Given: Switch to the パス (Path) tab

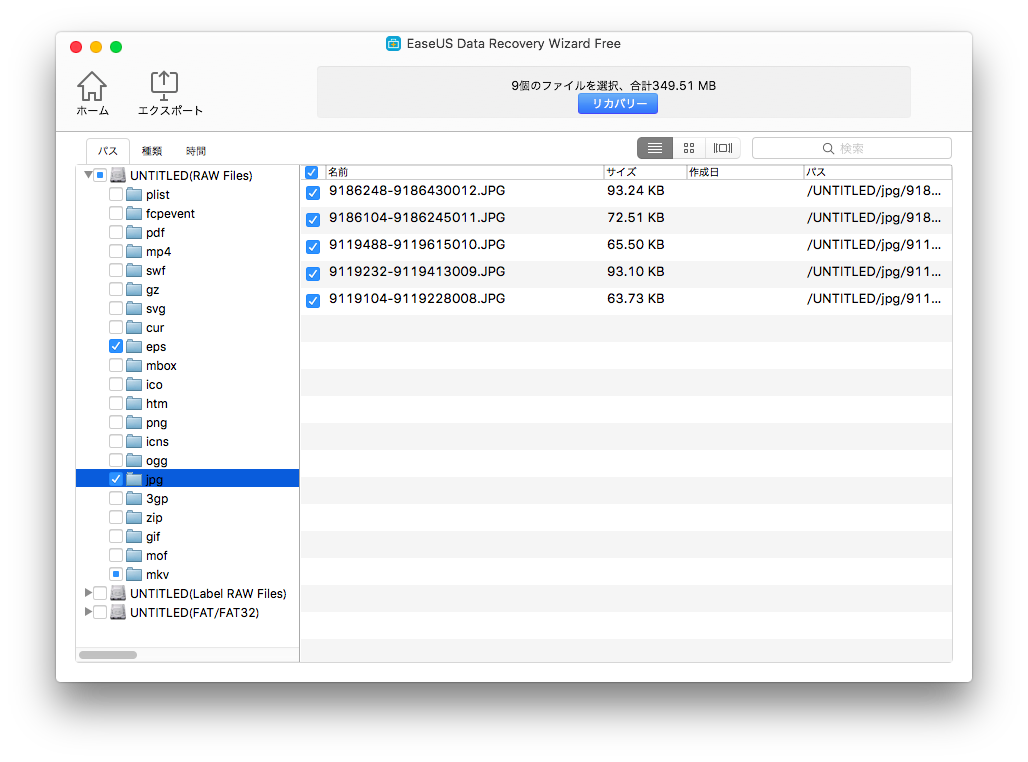Looking at the screenshot, I should (x=108, y=151).
